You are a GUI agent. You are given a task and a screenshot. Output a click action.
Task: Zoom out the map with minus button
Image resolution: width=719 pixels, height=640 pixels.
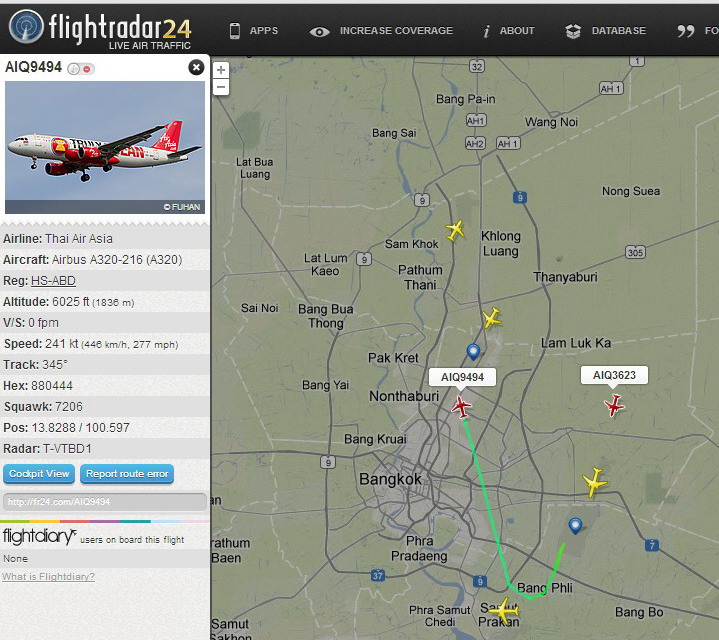coord(221,87)
